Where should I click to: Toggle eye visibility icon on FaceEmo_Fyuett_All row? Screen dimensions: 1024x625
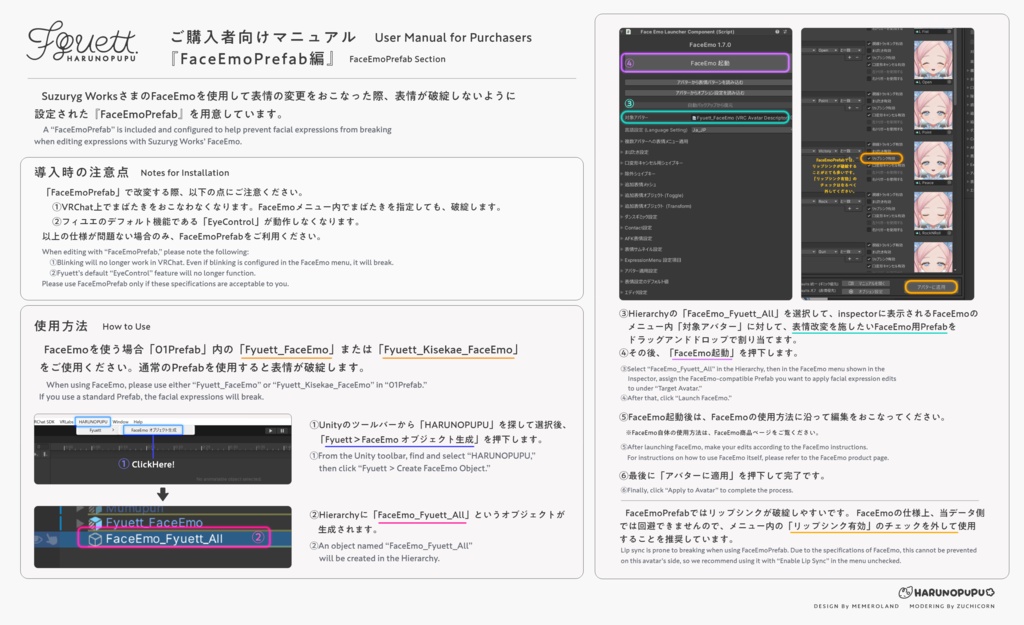[39, 539]
